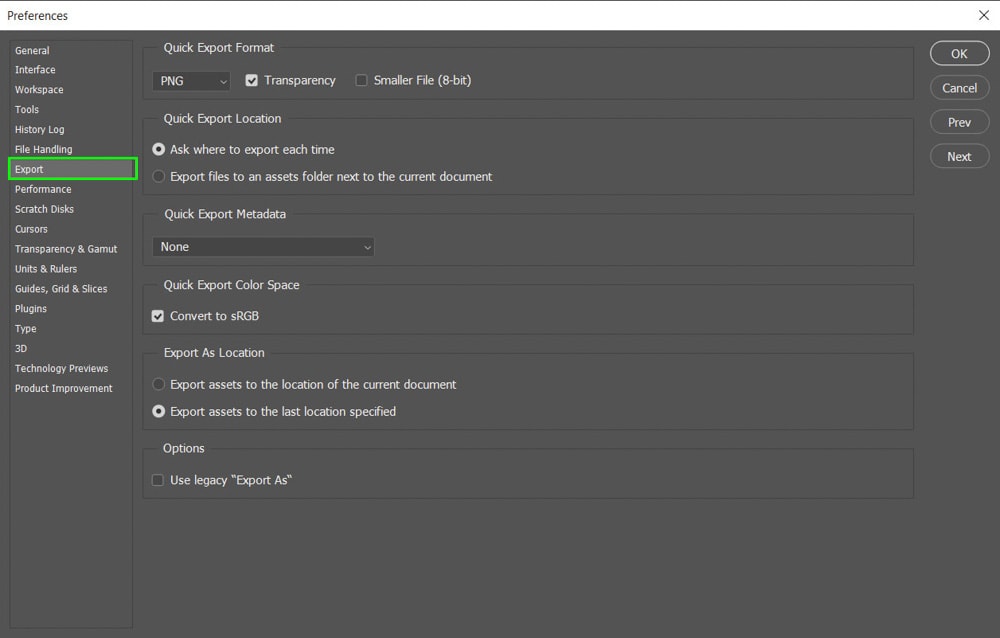Toggle Smaller File (8-bit) checkbox

pyautogui.click(x=362, y=80)
